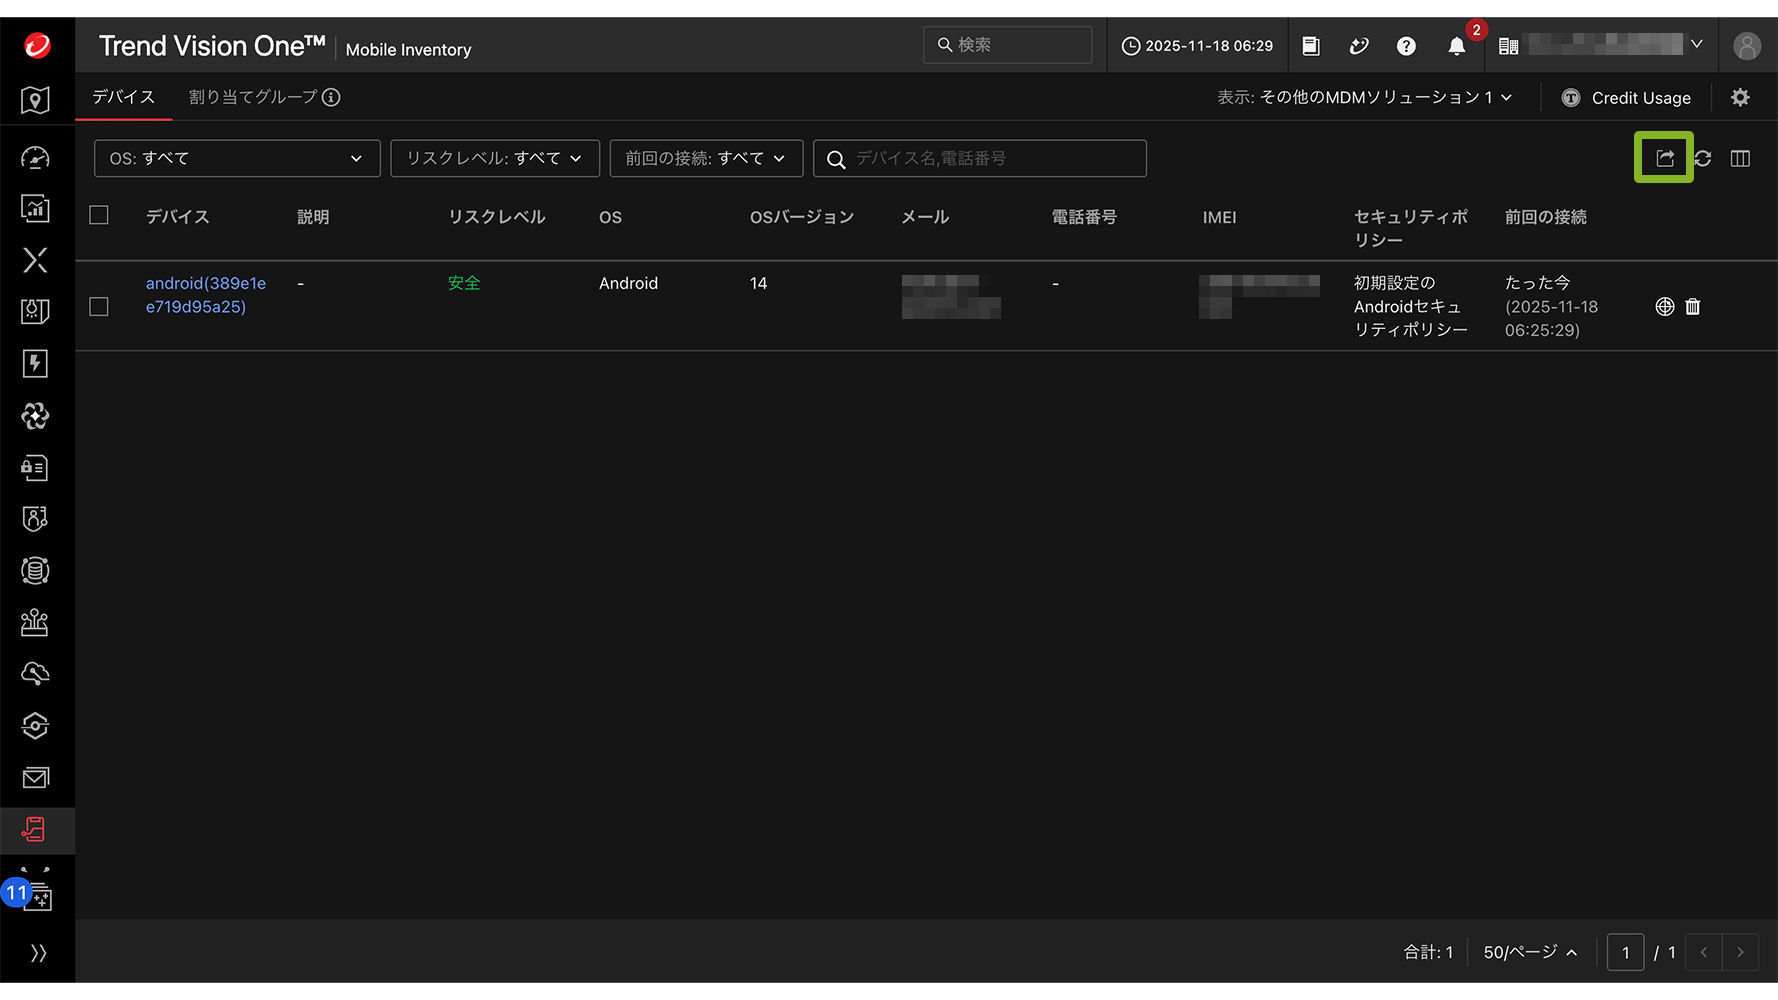
Task: Open notifications bell with 2 alerts
Action: (x=1457, y=46)
